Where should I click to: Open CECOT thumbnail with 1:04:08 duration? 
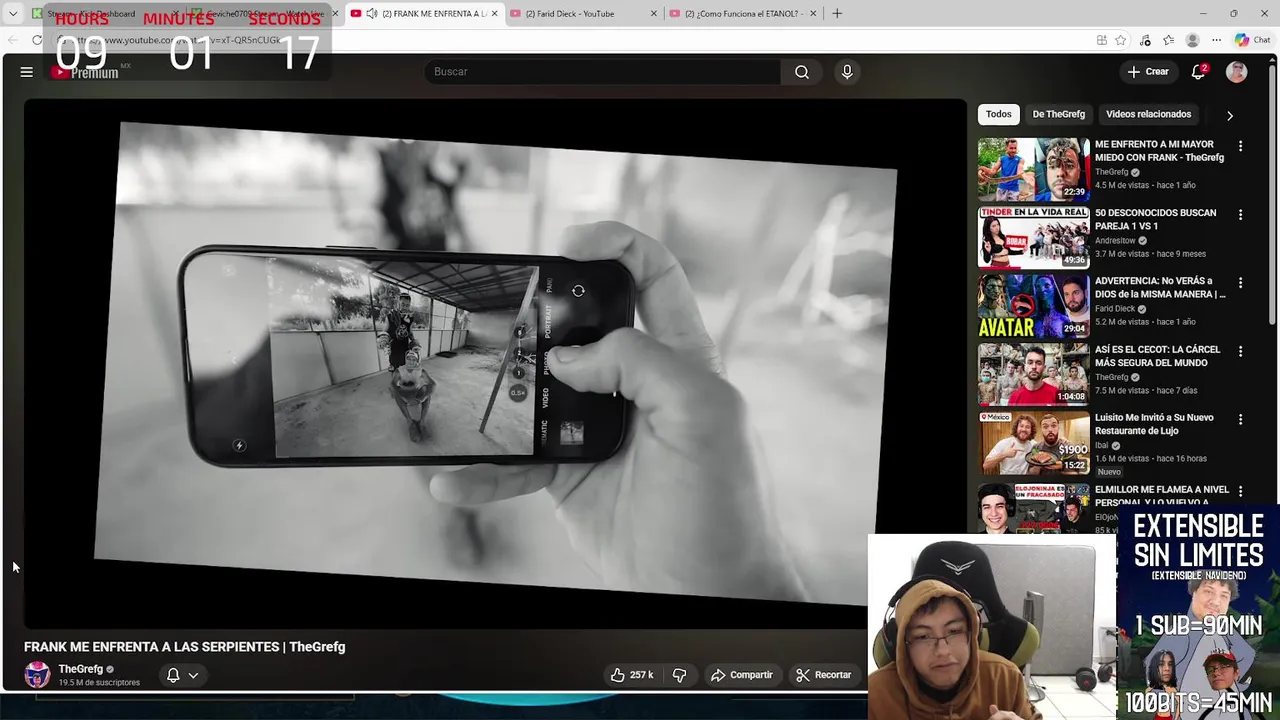point(1033,374)
